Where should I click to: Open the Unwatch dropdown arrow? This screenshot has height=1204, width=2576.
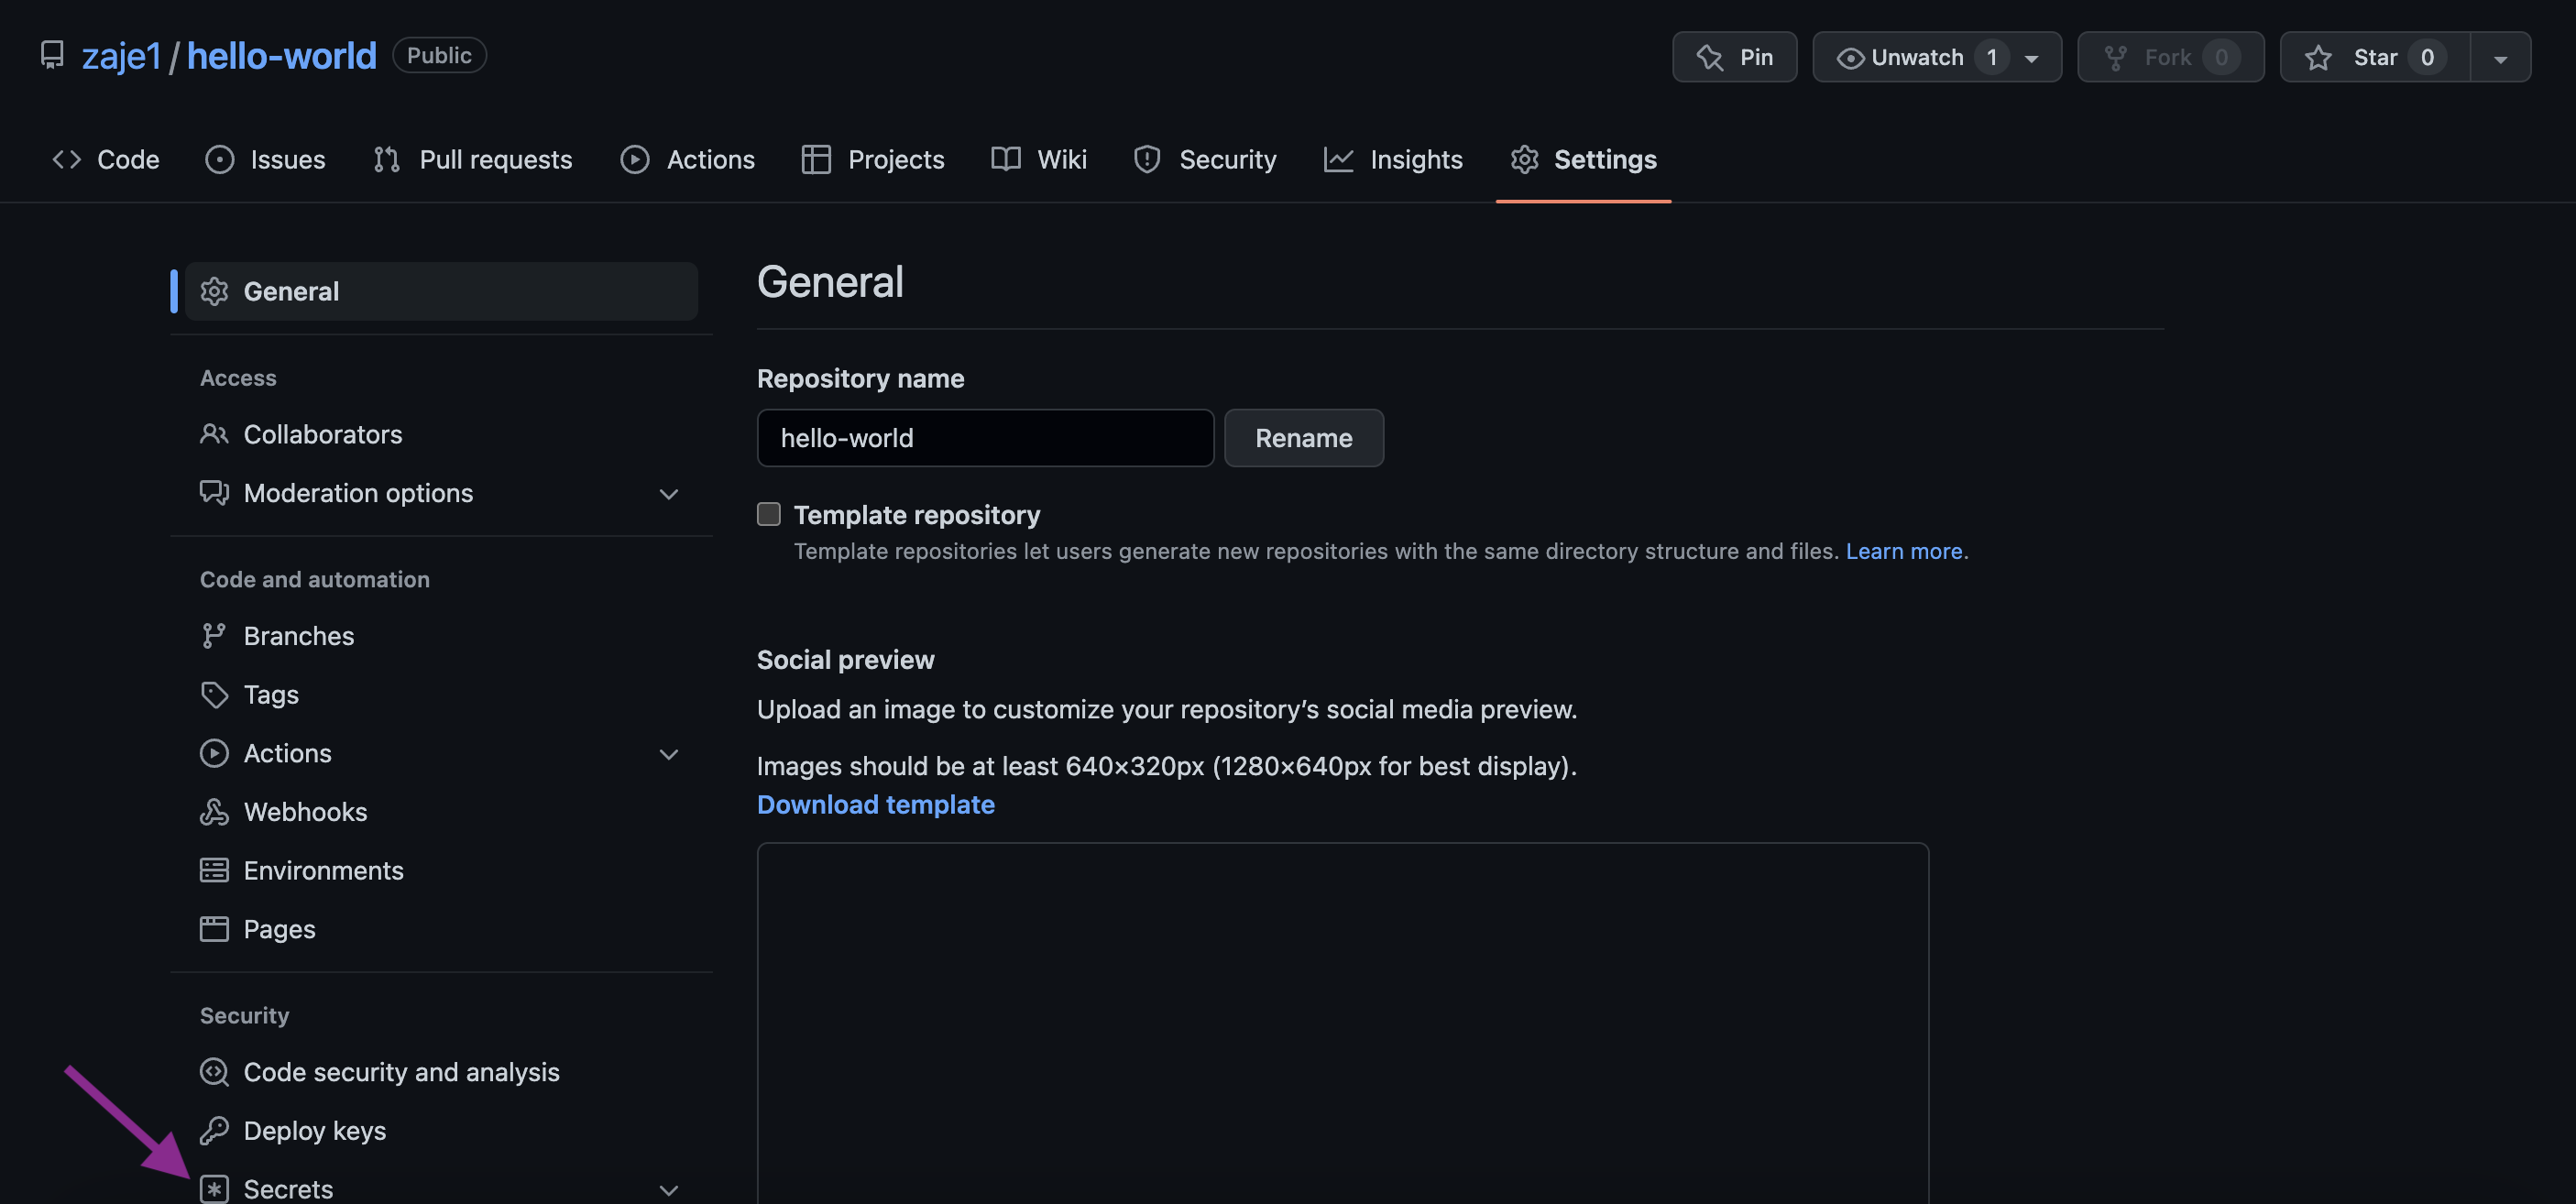(x=2031, y=59)
